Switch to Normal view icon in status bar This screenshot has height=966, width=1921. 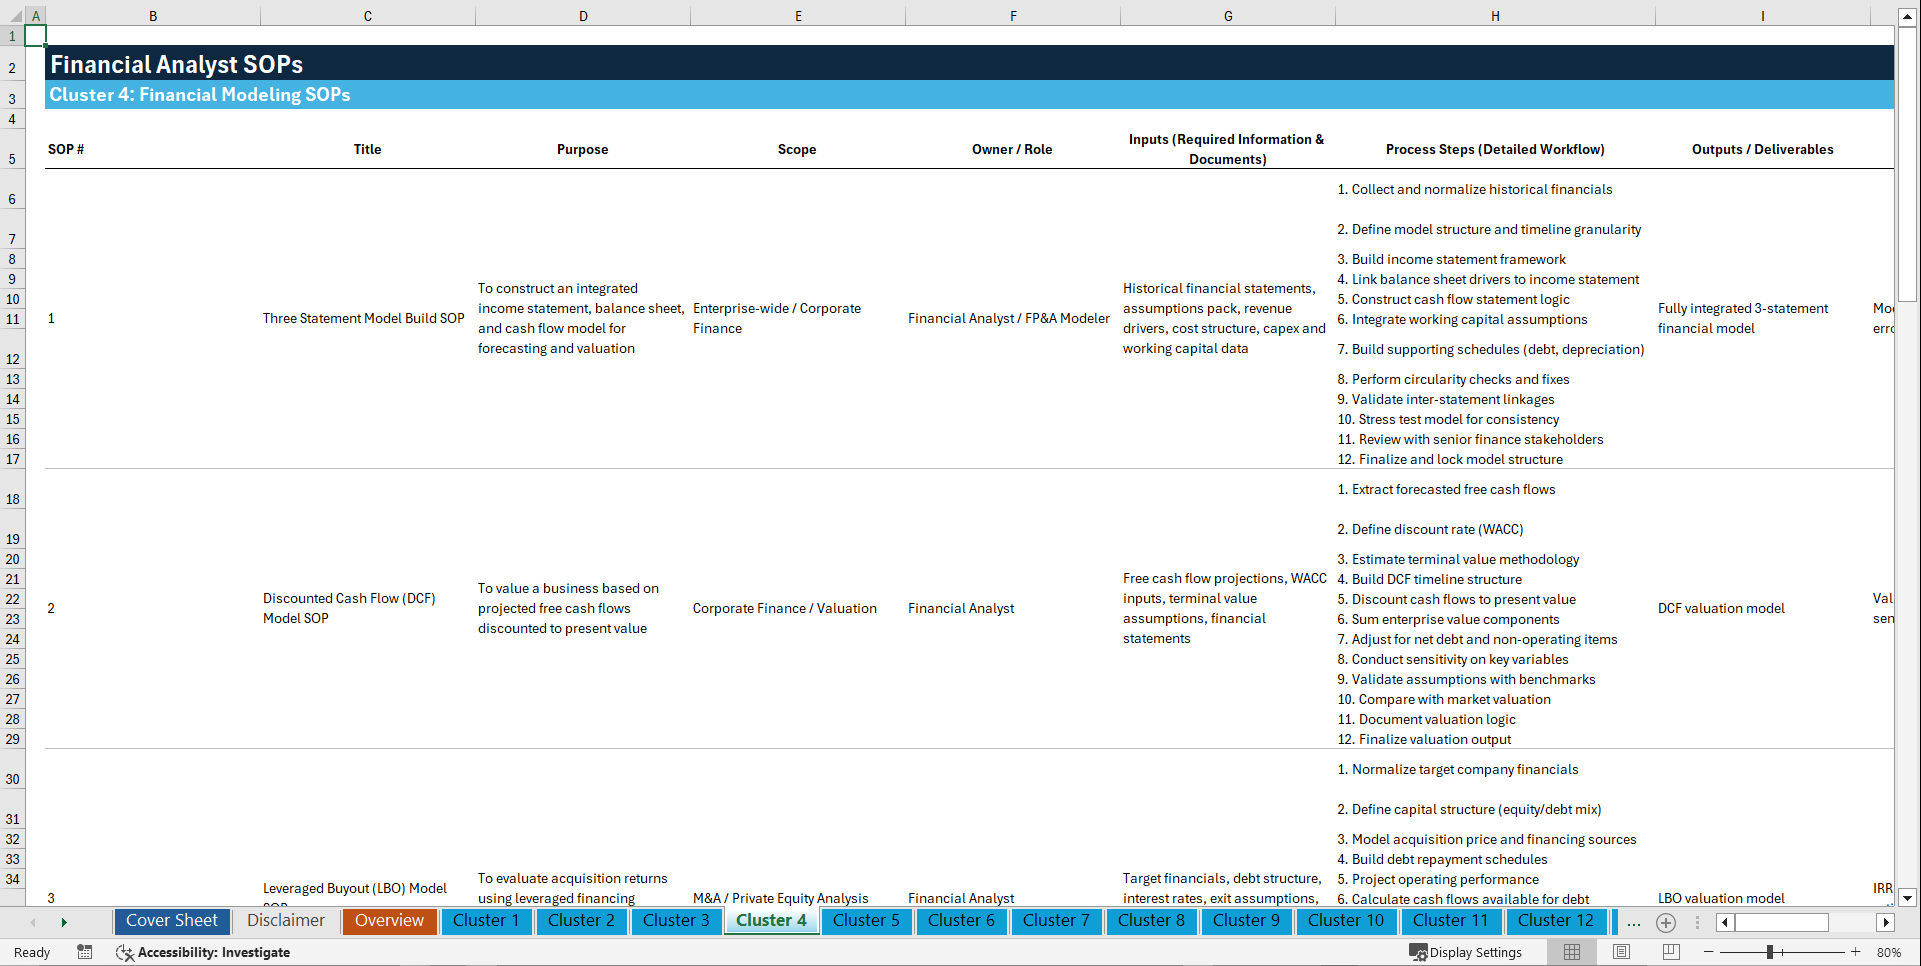[1571, 952]
